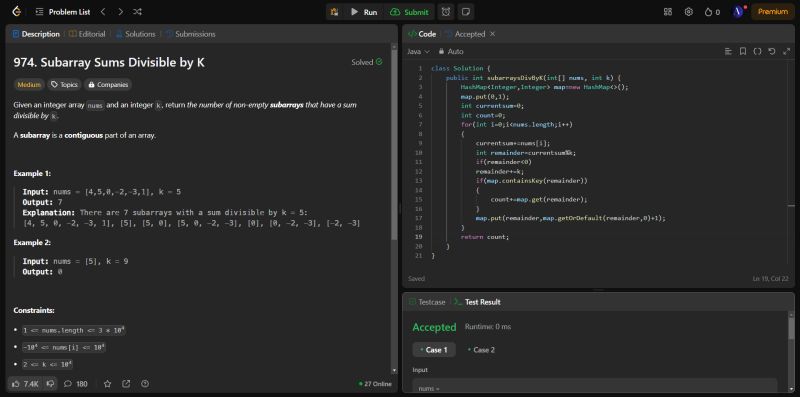This screenshot has width=800, height=397.
Task: Open the user profile avatar
Action: click(x=738, y=12)
